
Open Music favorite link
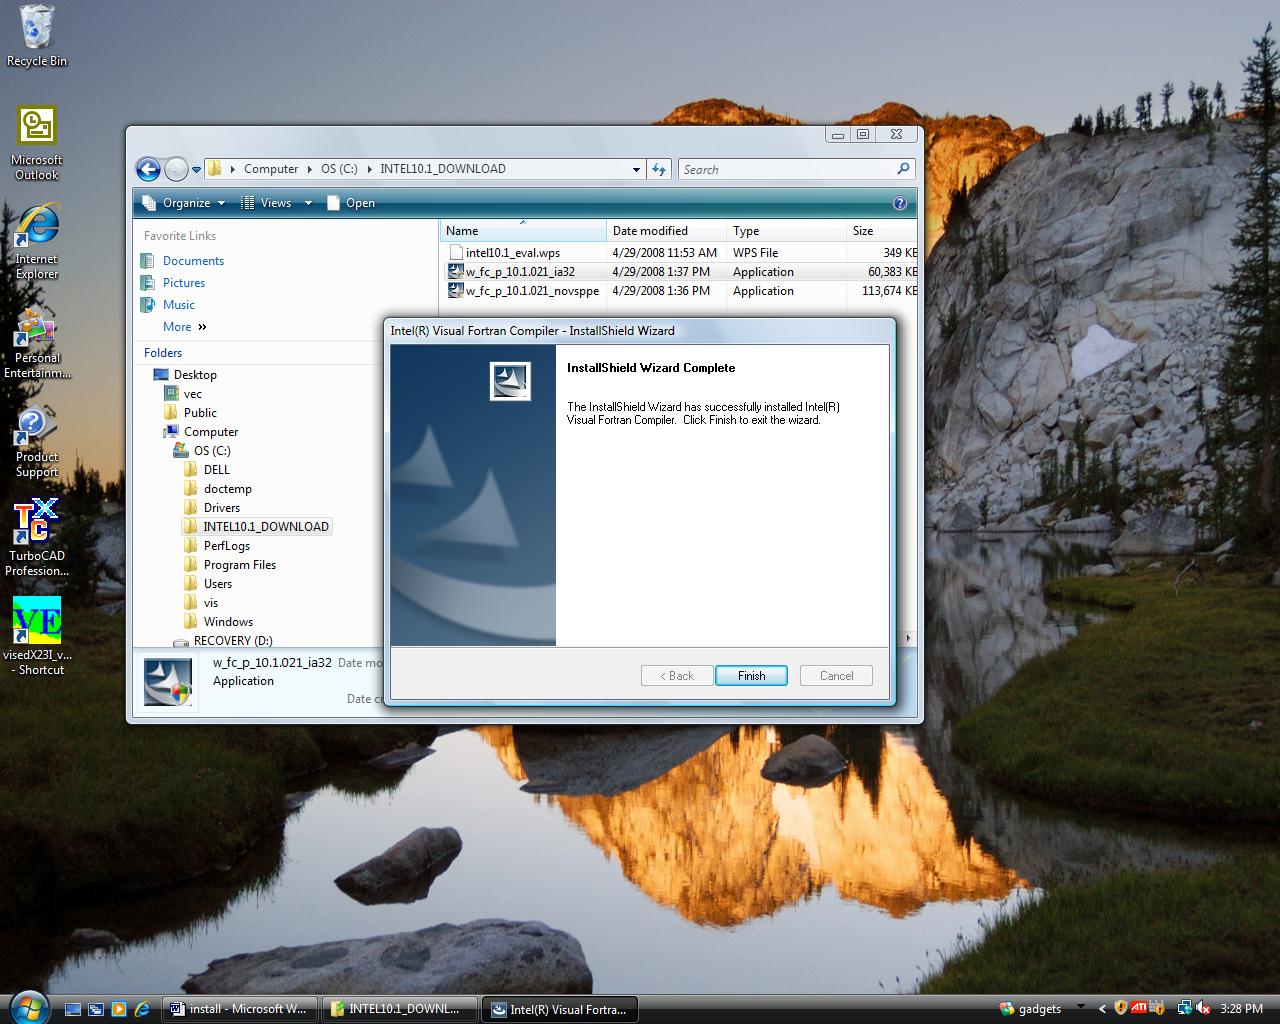179,305
